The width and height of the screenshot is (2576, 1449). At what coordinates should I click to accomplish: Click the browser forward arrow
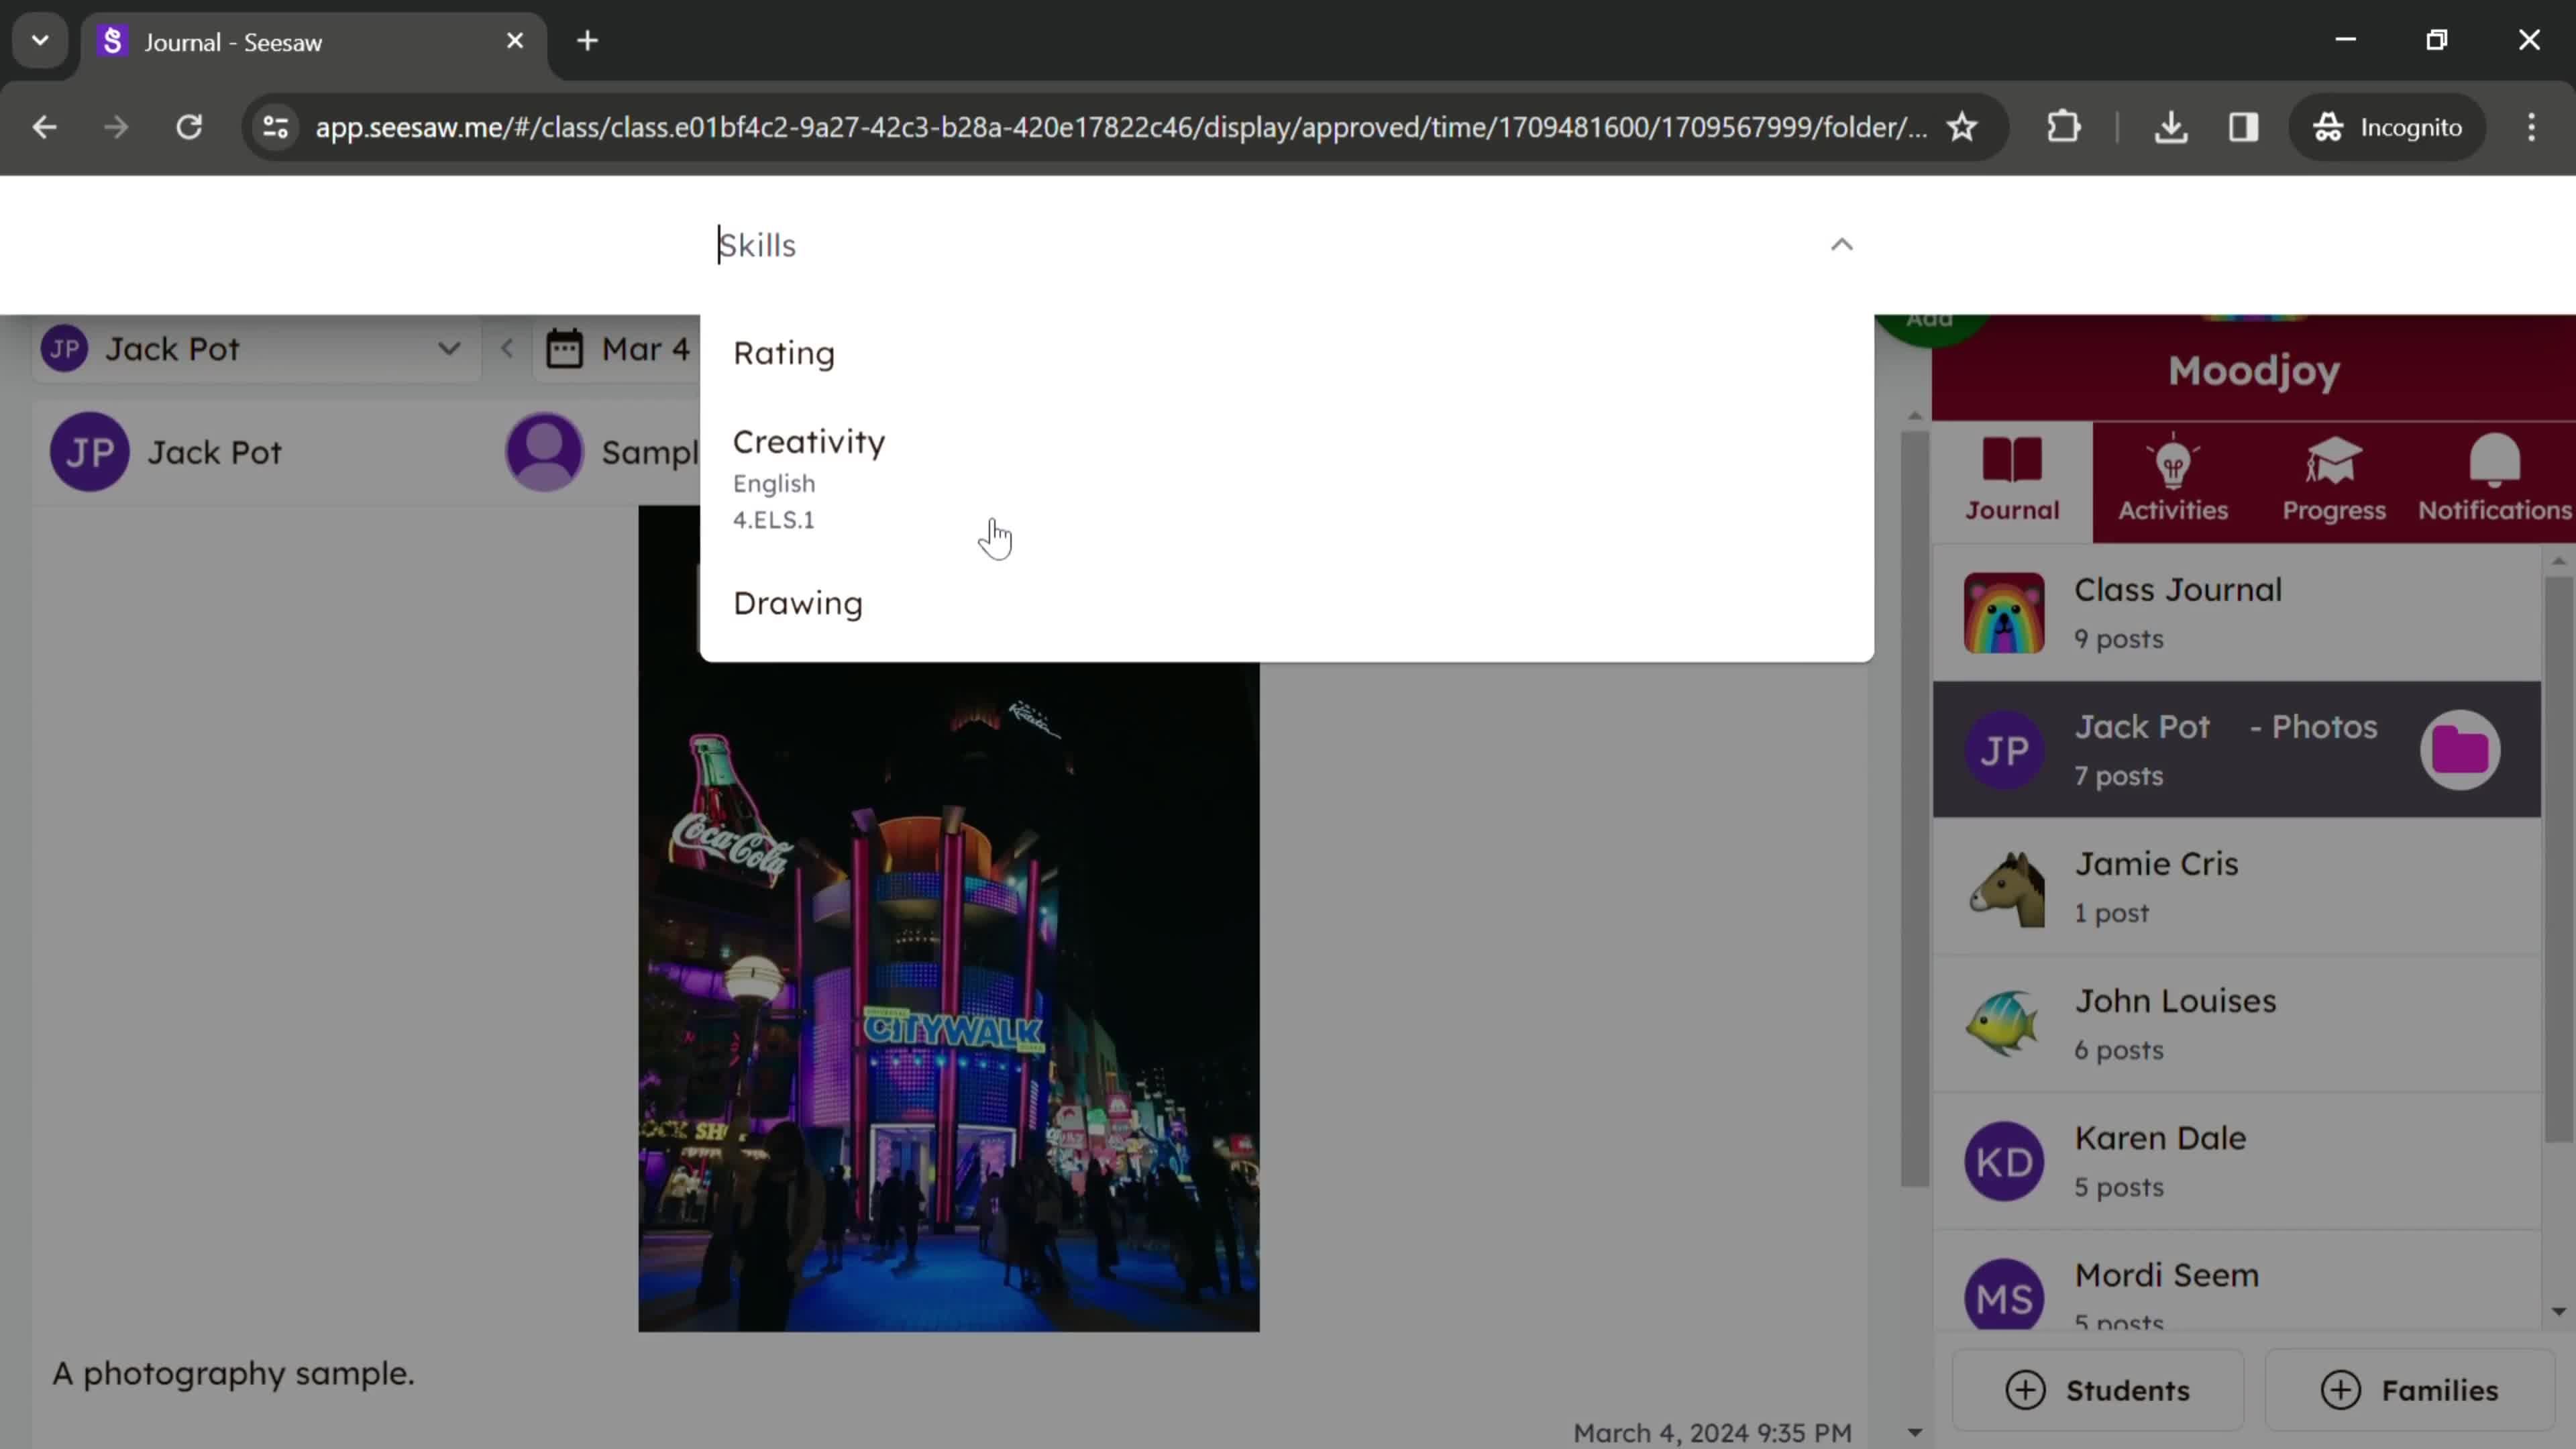pyautogui.click(x=116, y=127)
